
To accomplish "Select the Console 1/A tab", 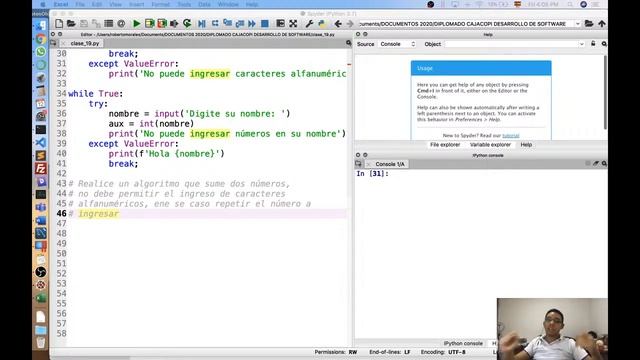I will [x=390, y=164].
